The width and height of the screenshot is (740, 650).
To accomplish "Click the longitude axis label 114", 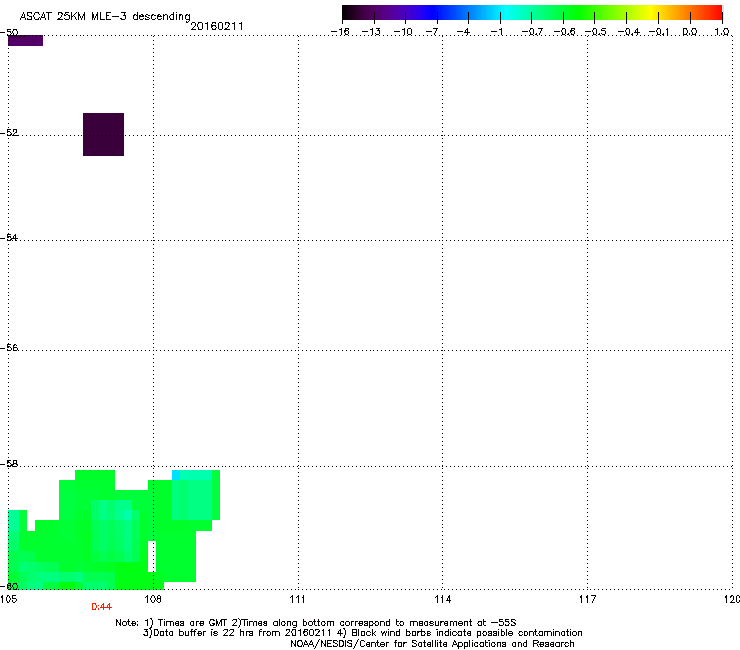I will [442, 599].
